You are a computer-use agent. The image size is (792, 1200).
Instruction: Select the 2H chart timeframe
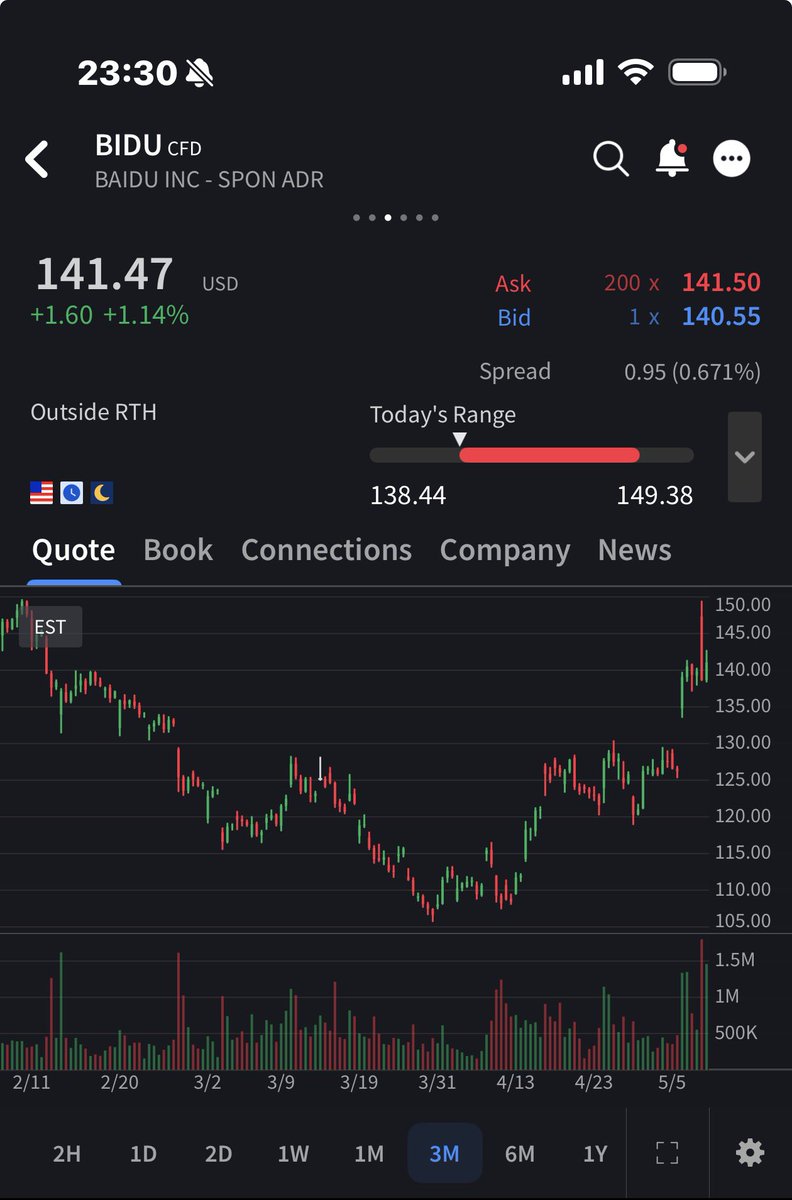tap(67, 1154)
